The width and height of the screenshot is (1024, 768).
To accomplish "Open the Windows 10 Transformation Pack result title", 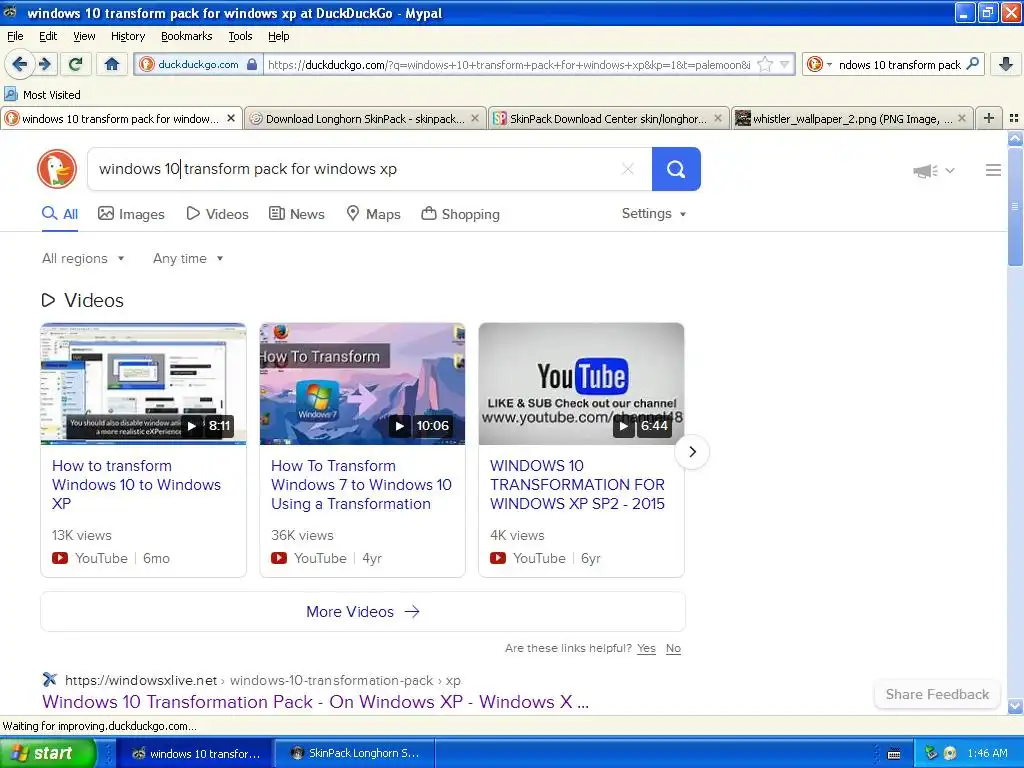I will pos(315,702).
